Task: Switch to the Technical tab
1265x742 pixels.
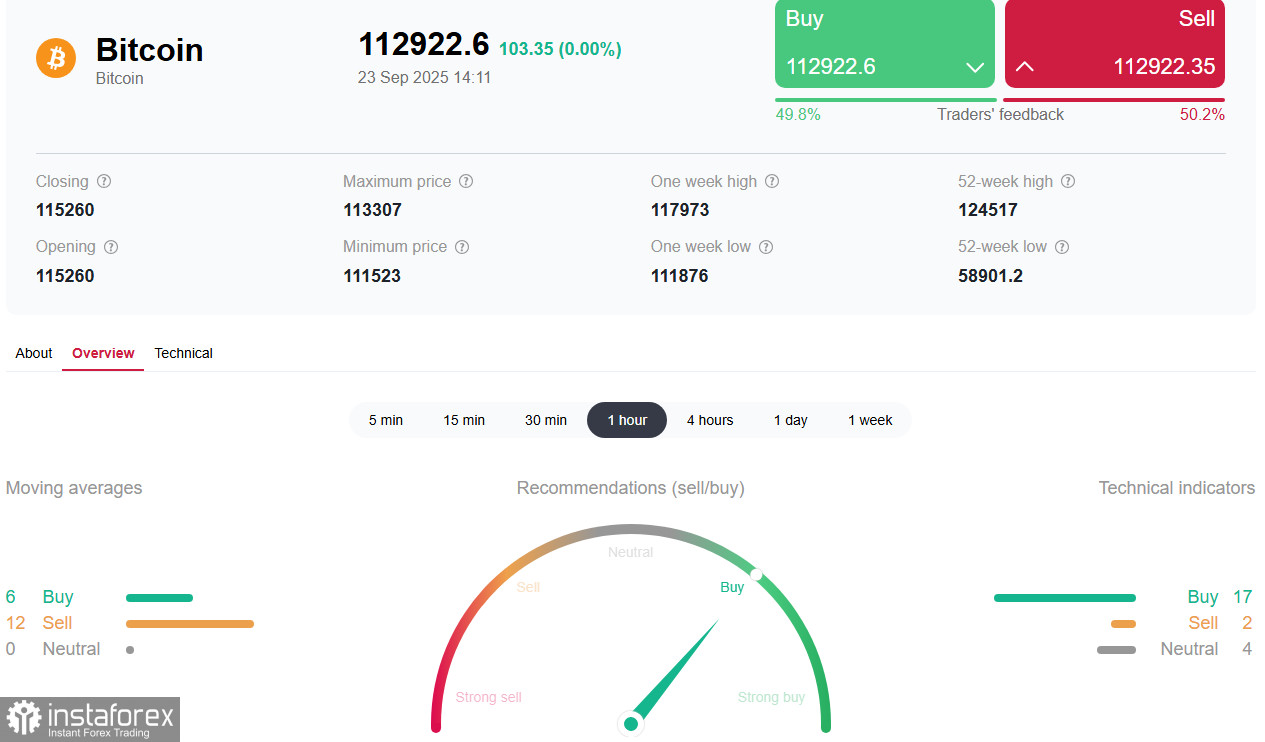Action: (183, 353)
